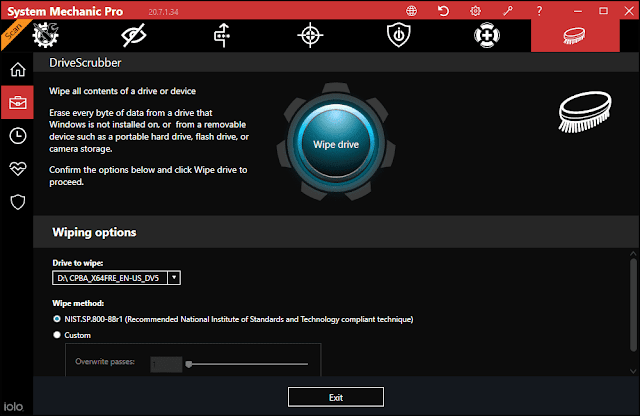This screenshot has width=640, height=416.
Task: Open the heartbeat health sidebar icon
Action: pyautogui.click(x=18, y=169)
